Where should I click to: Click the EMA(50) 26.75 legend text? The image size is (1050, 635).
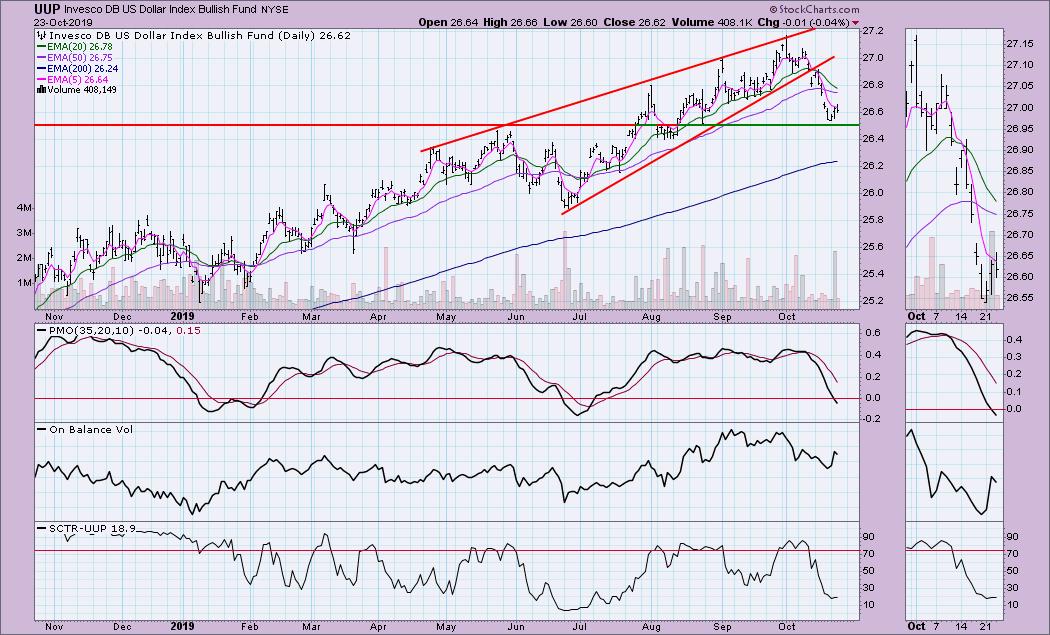pyautogui.click(x=80, y=58)
